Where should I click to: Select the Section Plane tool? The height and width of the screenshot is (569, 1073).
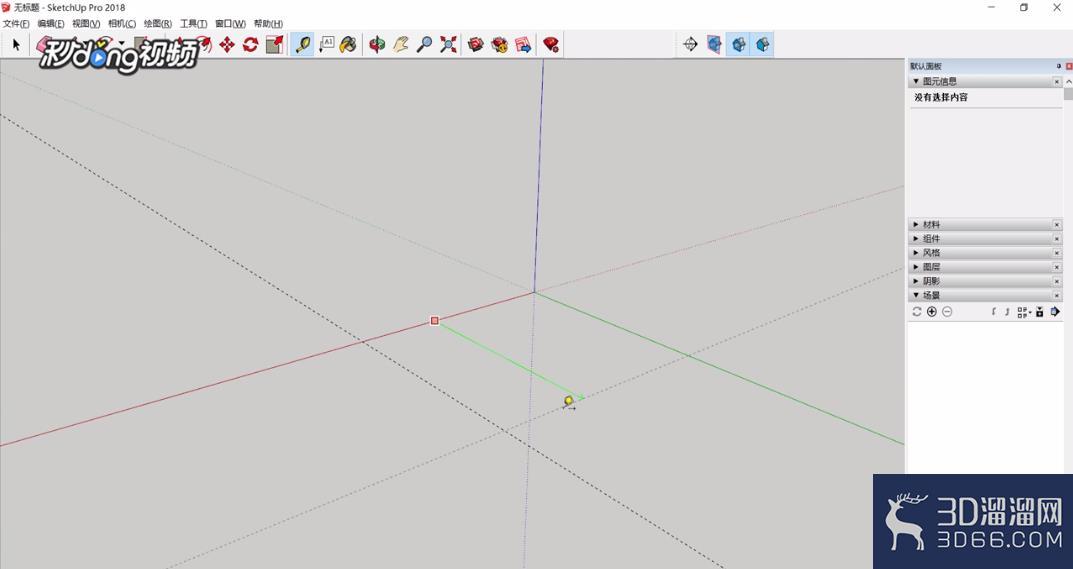[x=690, y=45]
